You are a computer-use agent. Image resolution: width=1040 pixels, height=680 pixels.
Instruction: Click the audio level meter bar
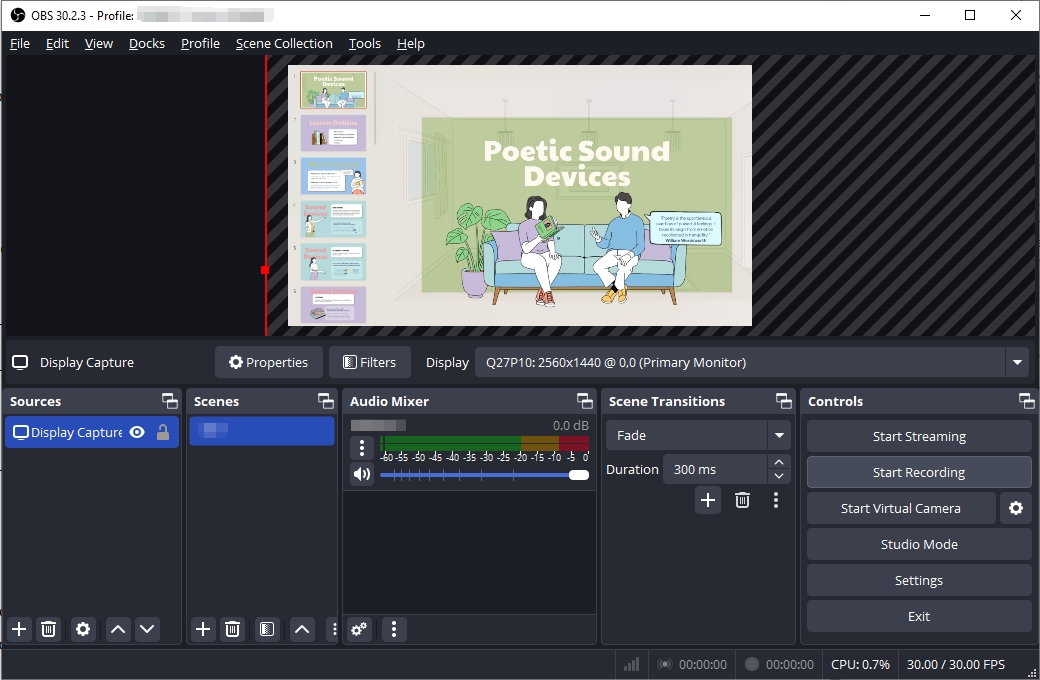[x=484, y=443]
